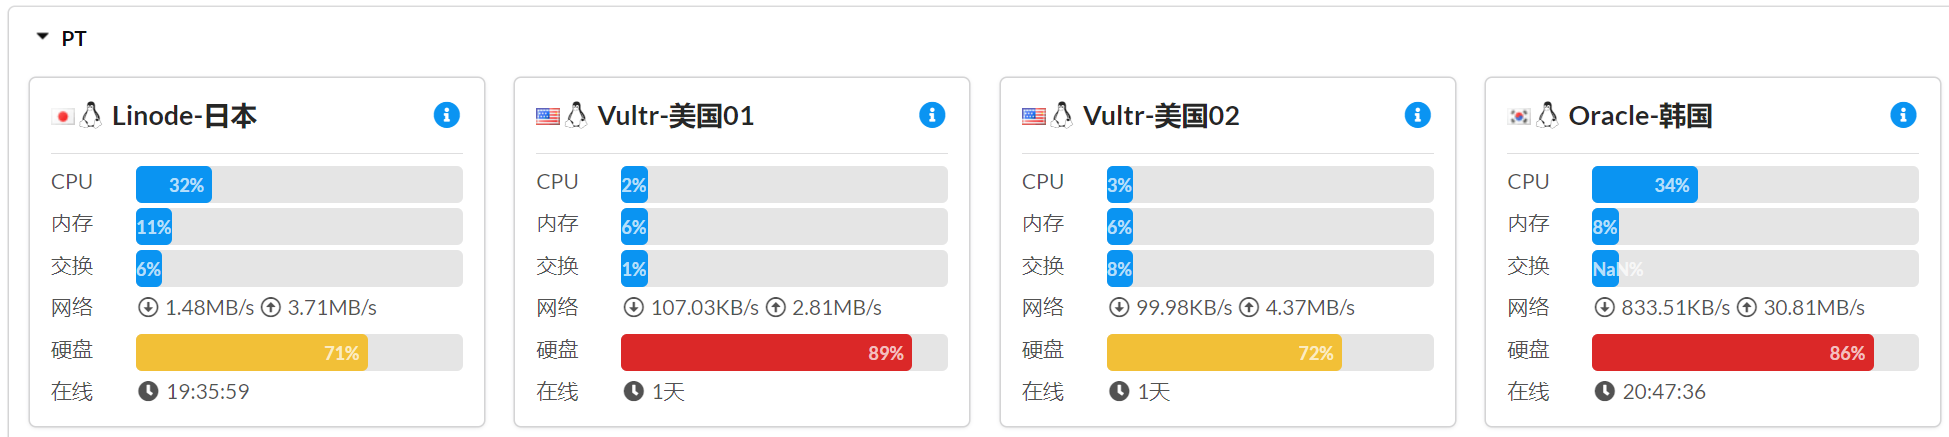
Task: Click the Vultr-美国02 server title
Action: pyautogui.click(x=1161, y=116)
